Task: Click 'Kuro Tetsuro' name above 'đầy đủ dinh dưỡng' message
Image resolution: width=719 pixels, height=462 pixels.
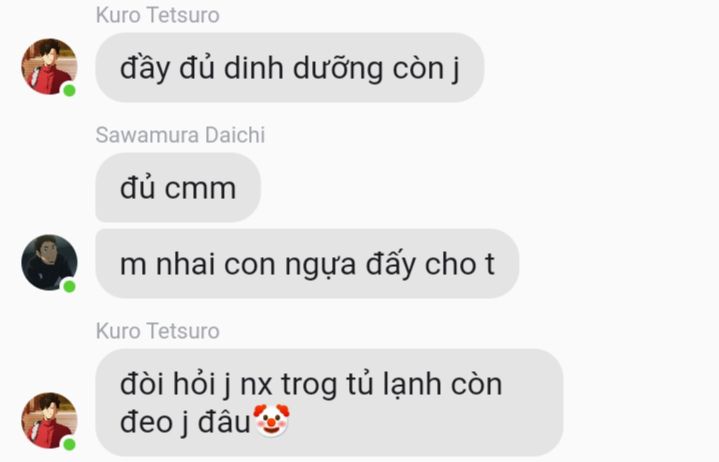Action: click(x=158, y=15)
